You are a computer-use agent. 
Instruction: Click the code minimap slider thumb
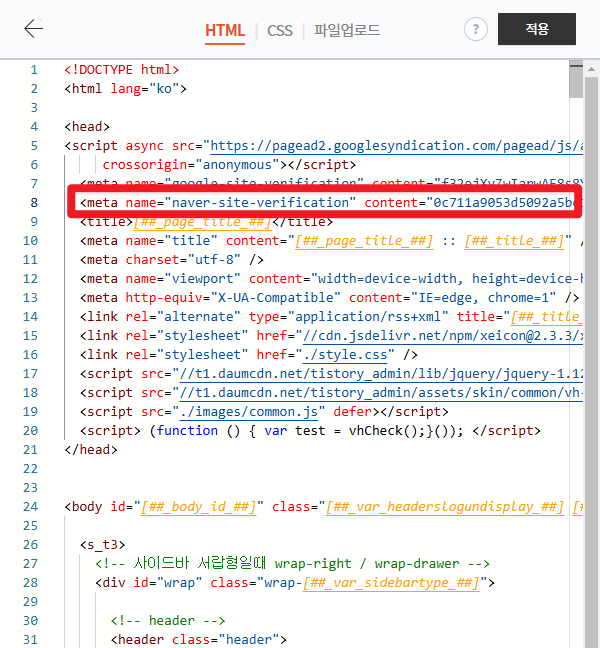[x=576, y=79]
